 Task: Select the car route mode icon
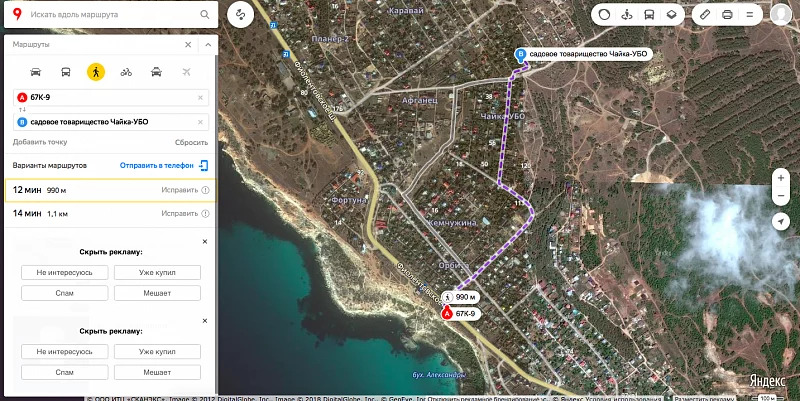tap(36, 72)
